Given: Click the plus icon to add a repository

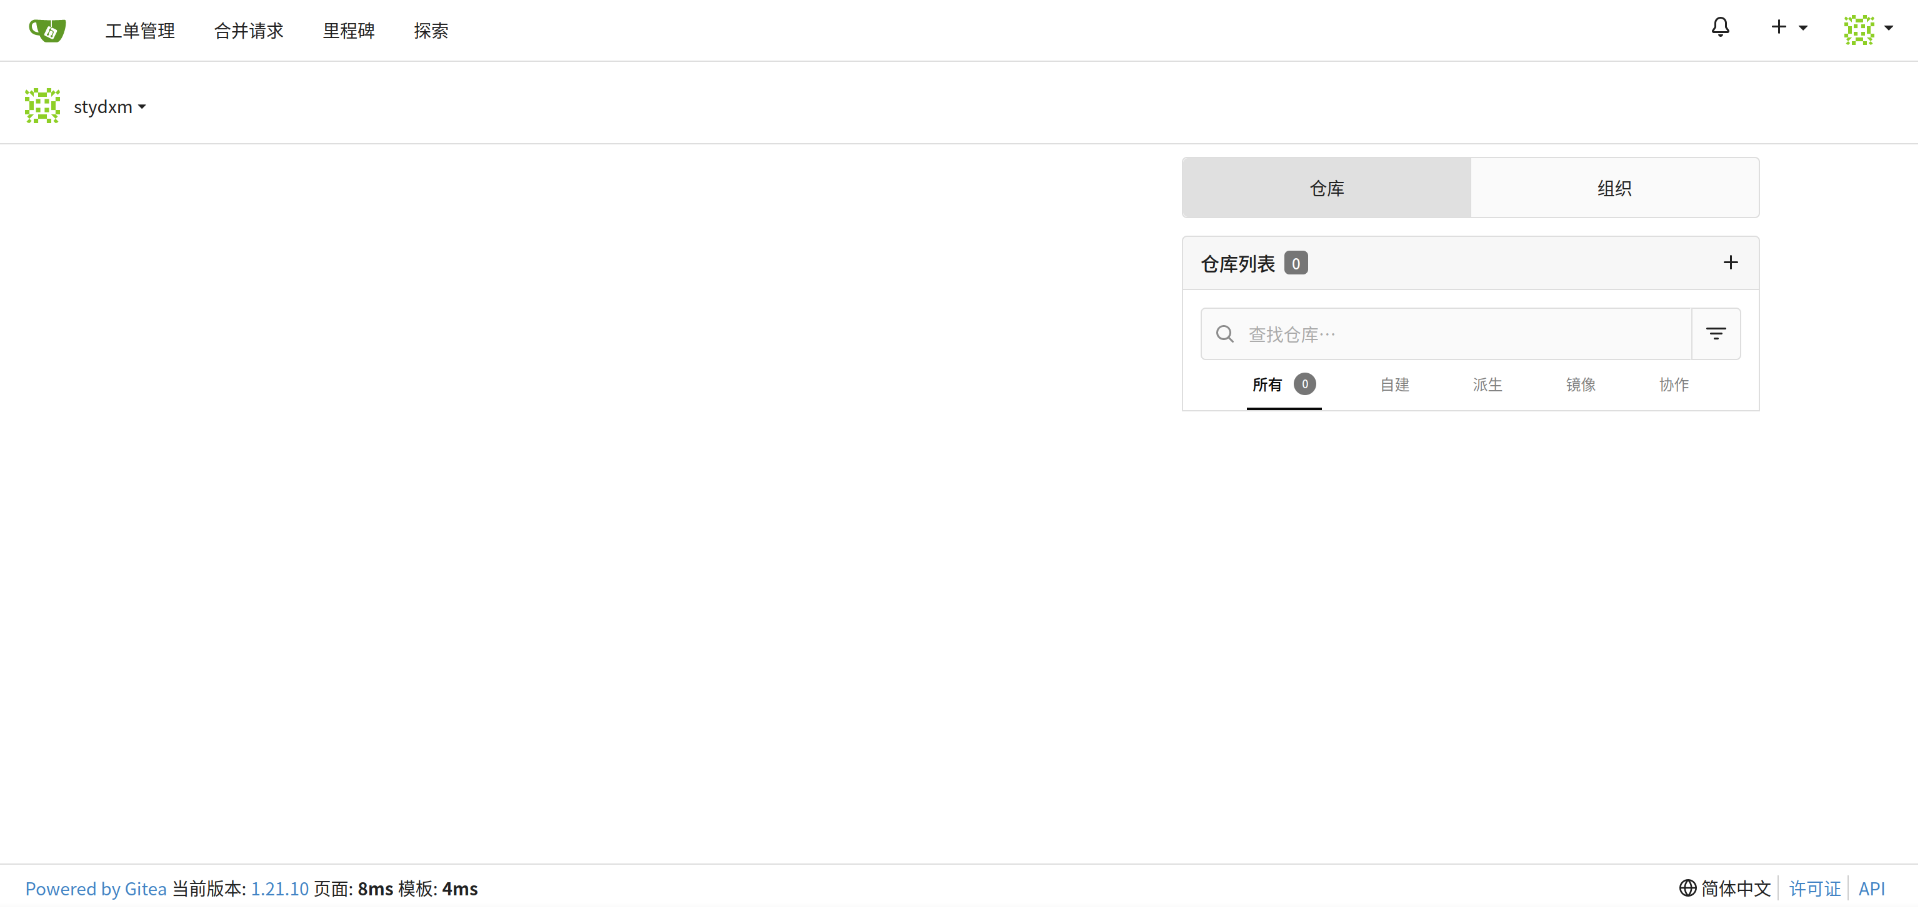Looking at the screenshot, I should 1730,263.
